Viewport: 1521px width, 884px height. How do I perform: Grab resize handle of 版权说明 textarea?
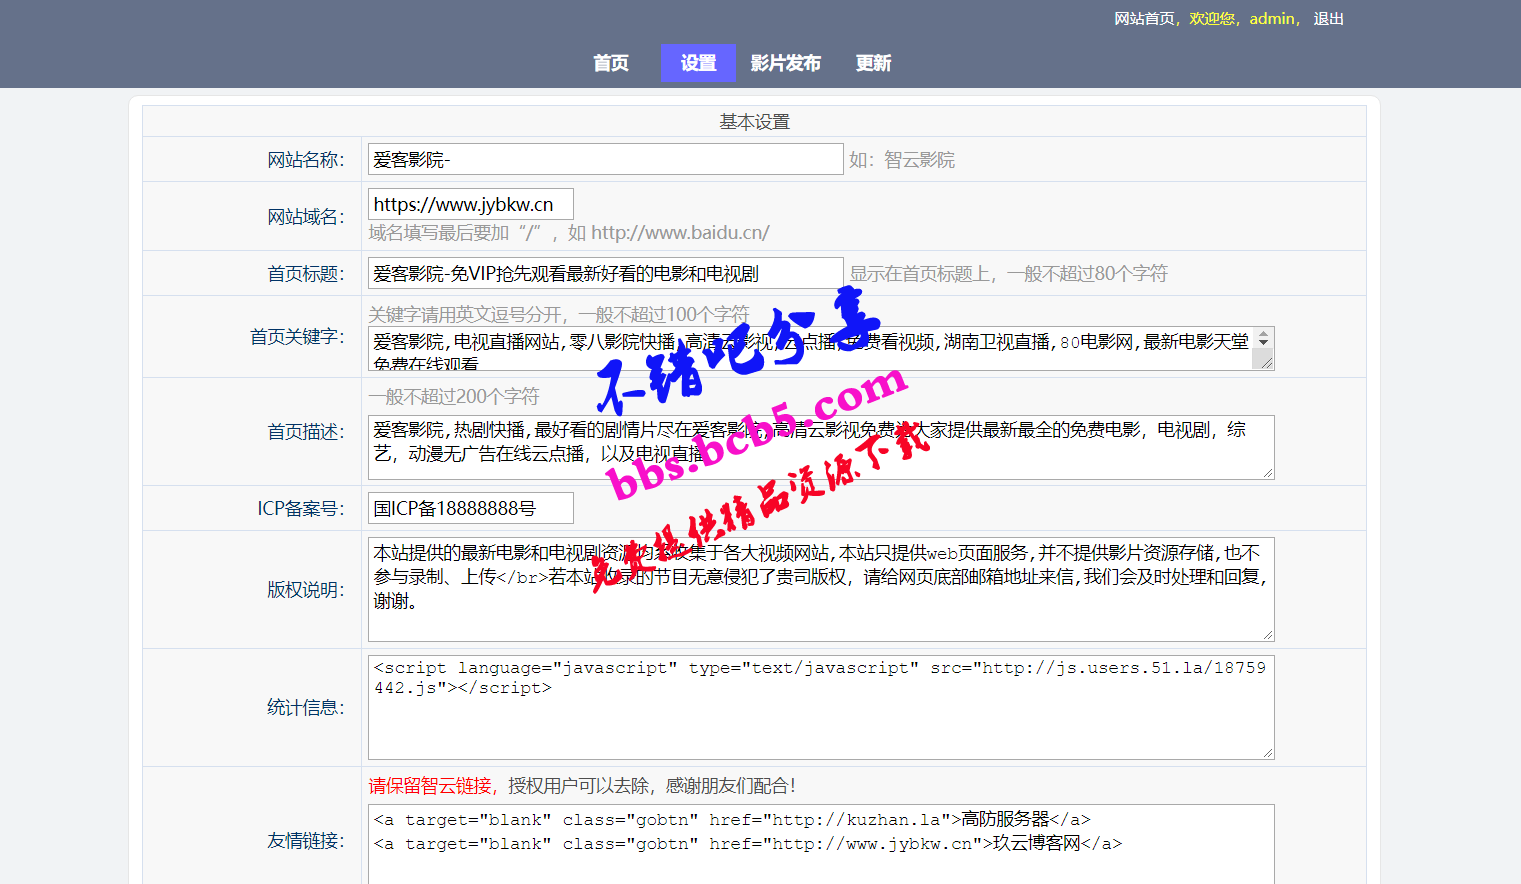click(x=1268, y=635)
